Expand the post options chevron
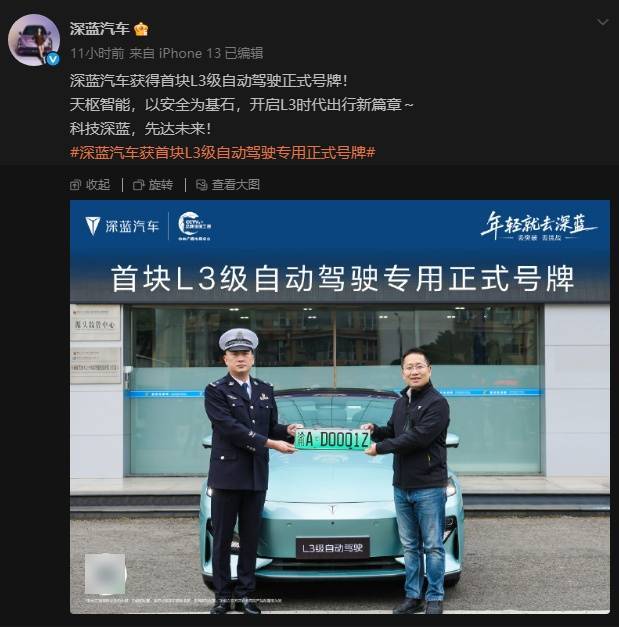 [603, 22]
